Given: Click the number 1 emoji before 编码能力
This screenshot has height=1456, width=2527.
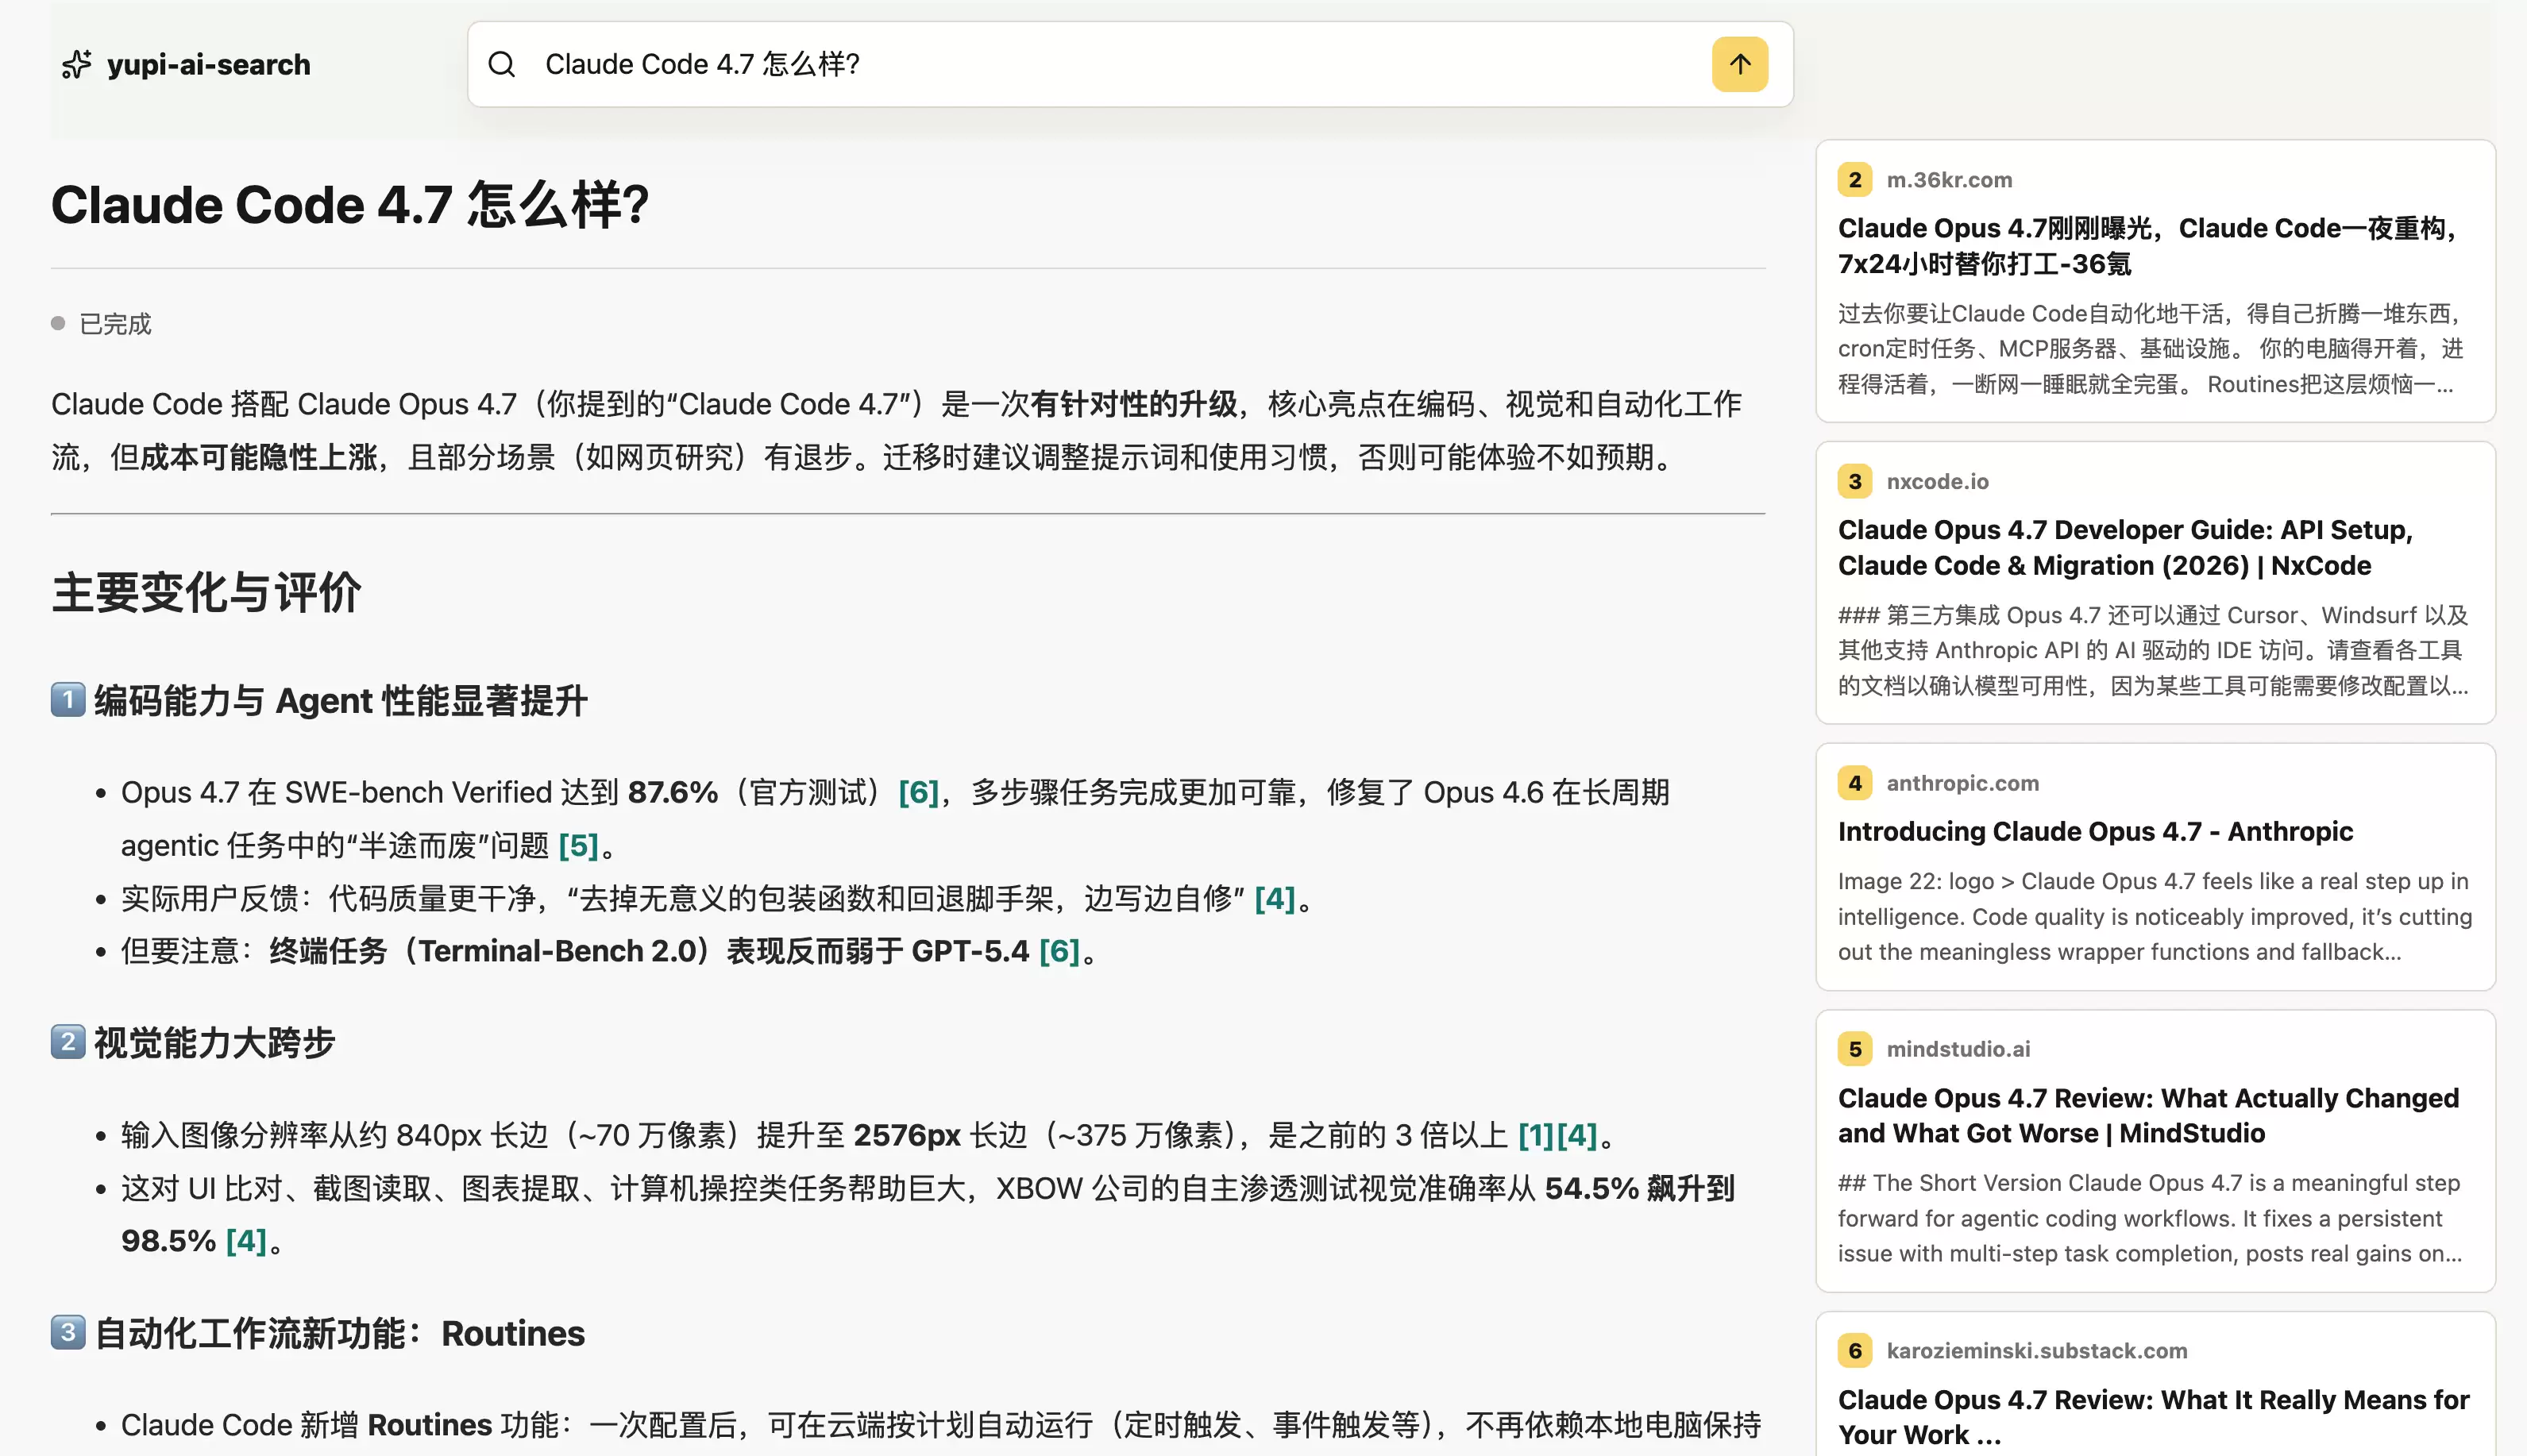Looking at the screenshot, I should (x=68, y=699).
